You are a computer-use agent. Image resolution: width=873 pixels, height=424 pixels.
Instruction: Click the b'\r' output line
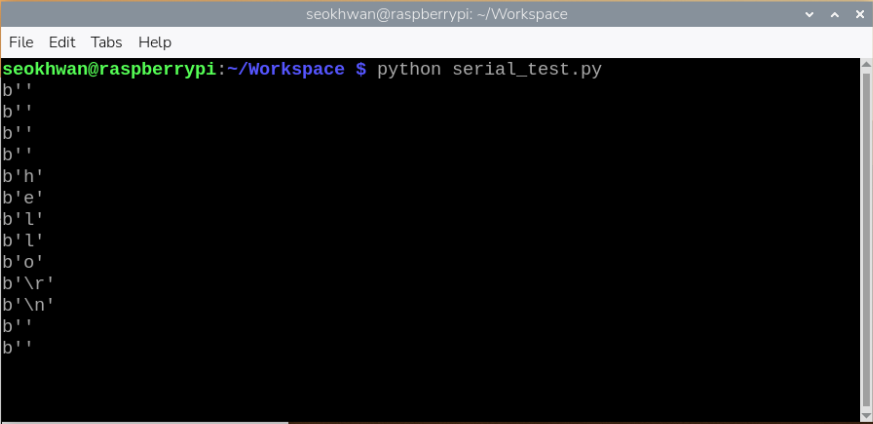pos(28,284)
